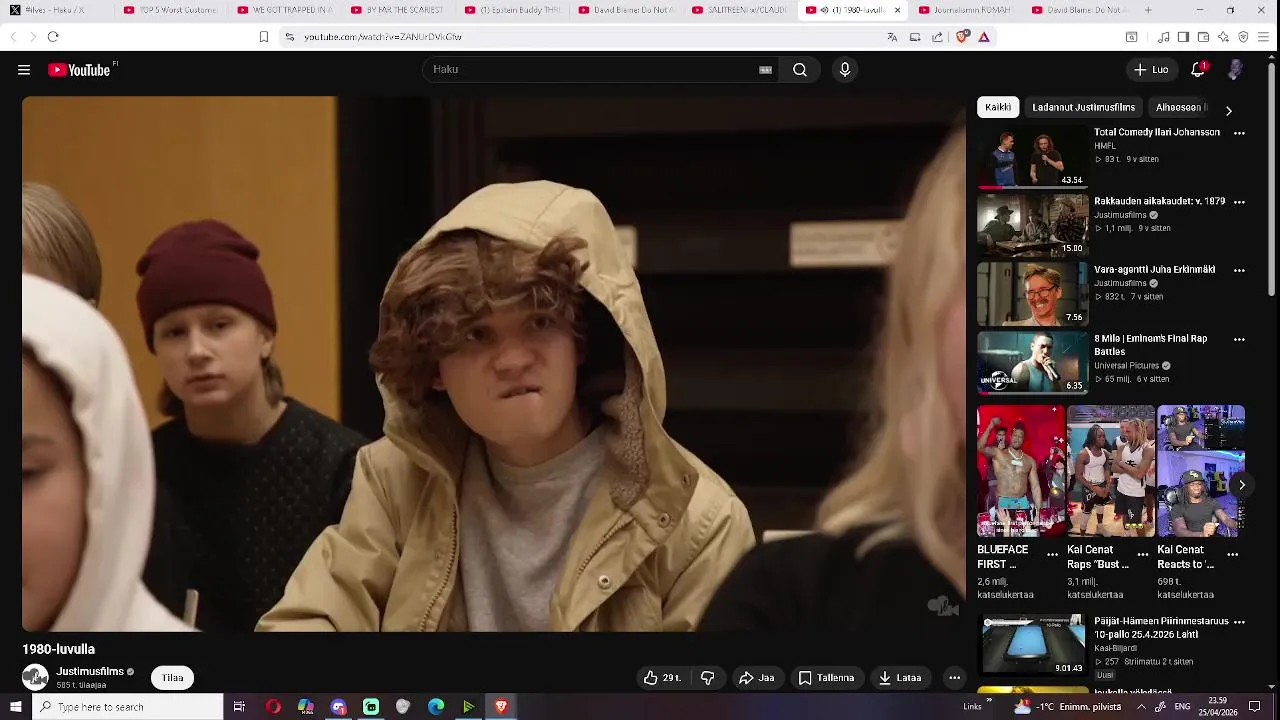Open options for Kai Cenat Raps short
This screenshot has width=1280, height=720.
1143,554
